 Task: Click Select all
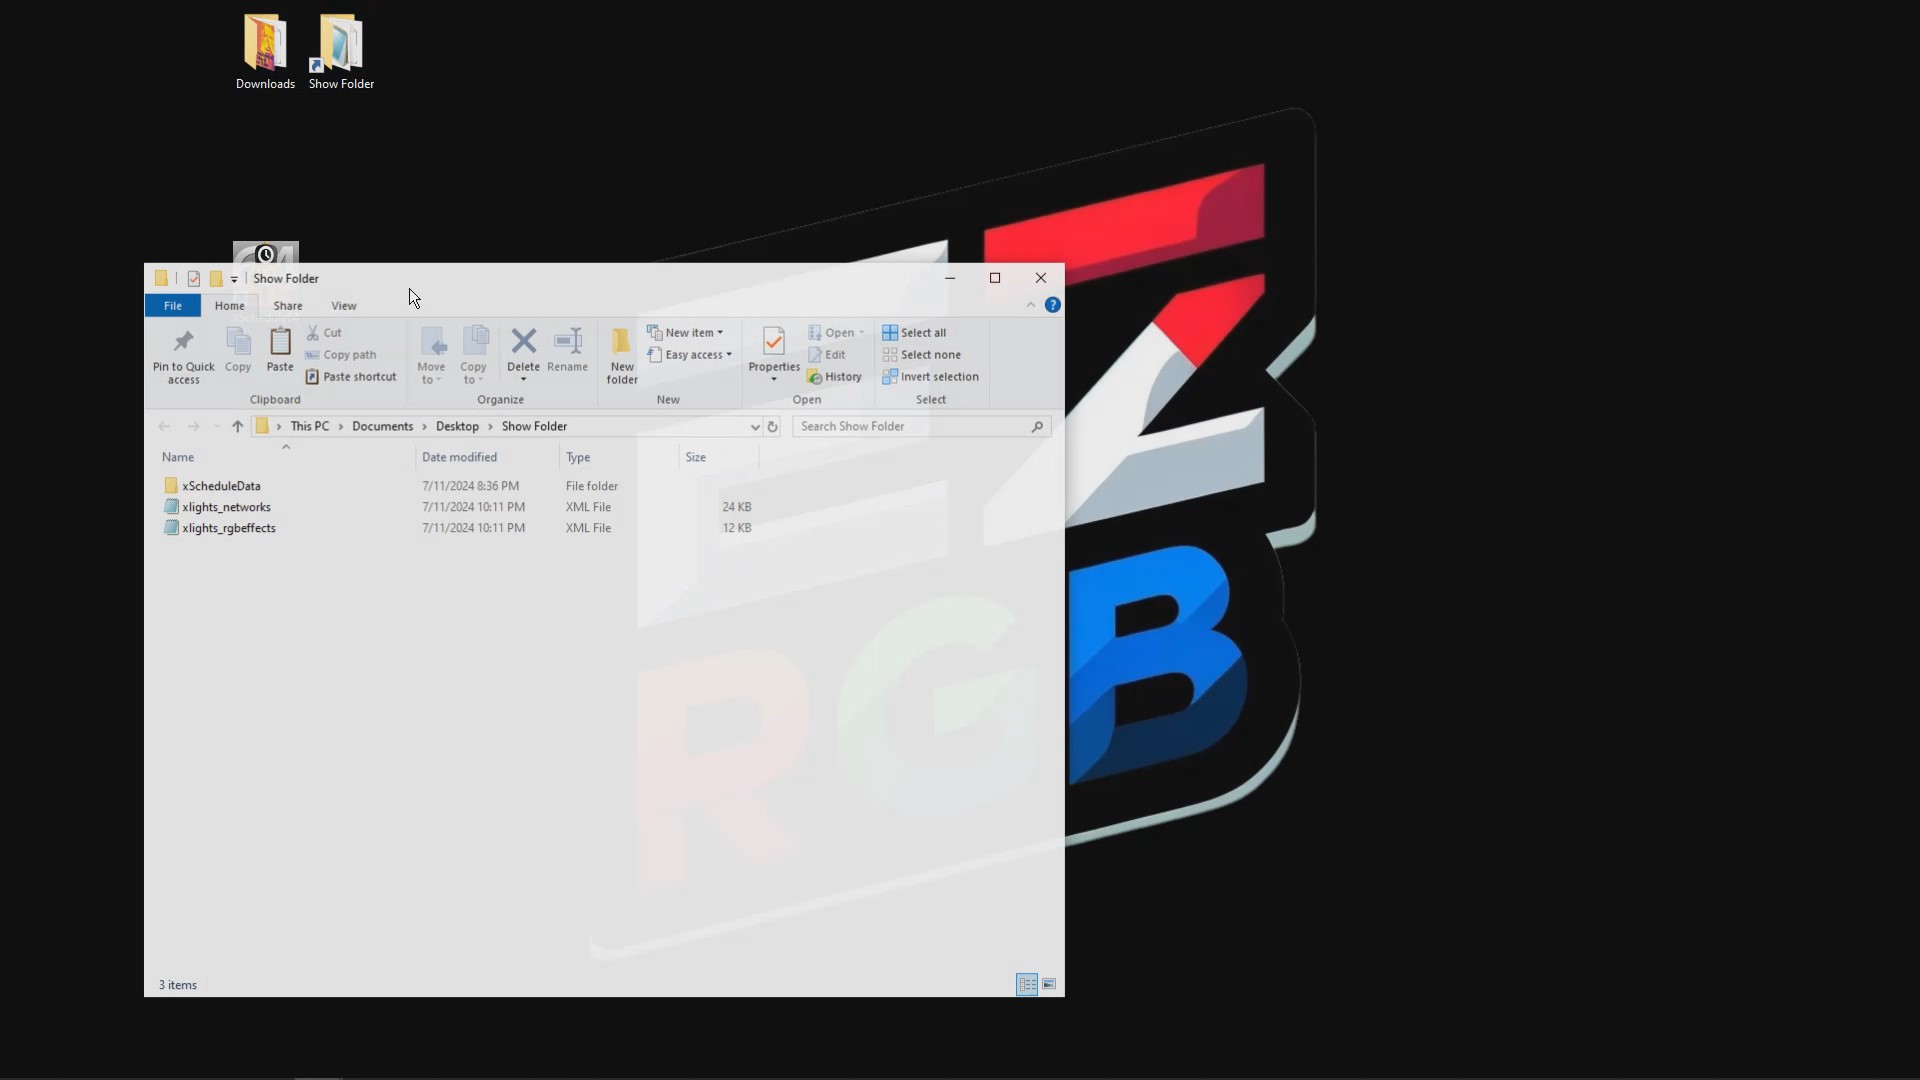point(914,333)
